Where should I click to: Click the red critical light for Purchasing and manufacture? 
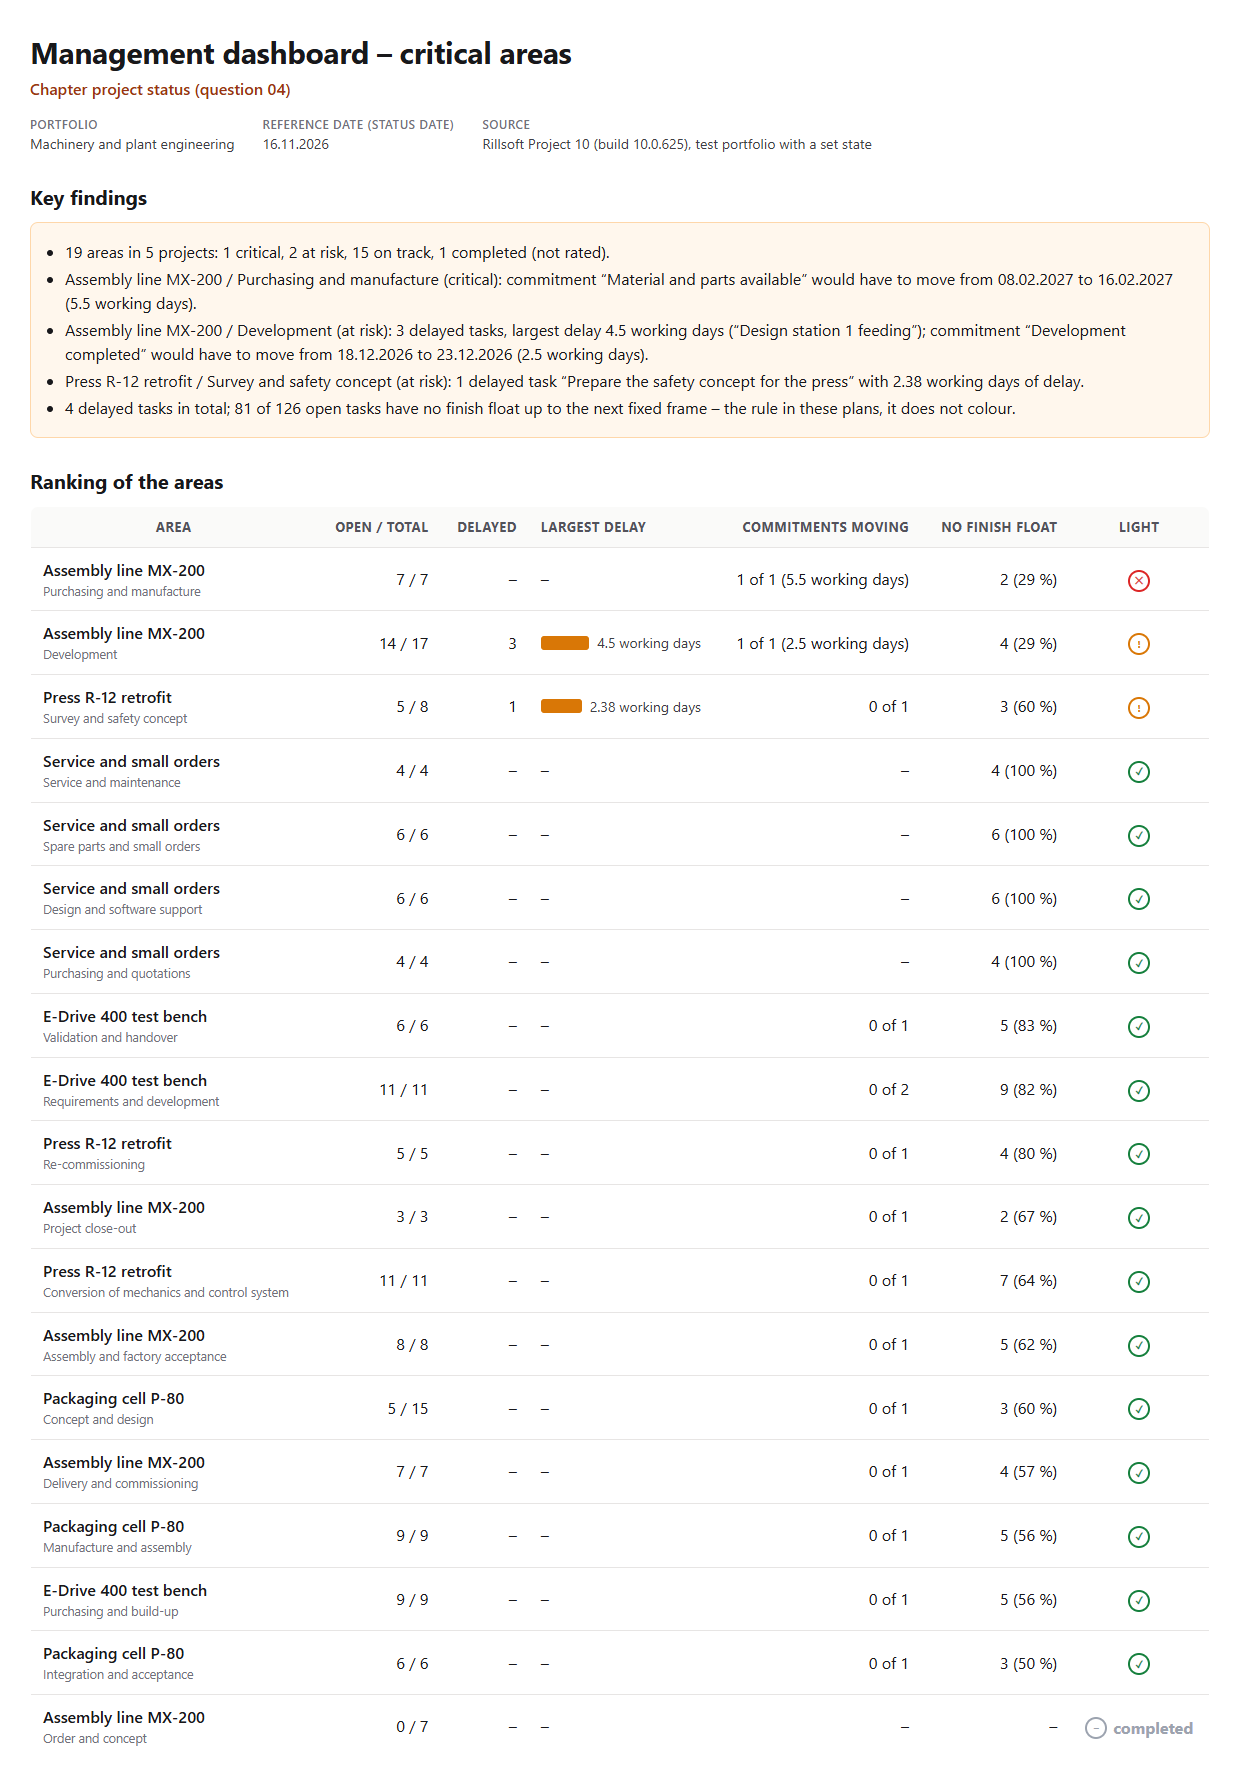(1138, 581)
